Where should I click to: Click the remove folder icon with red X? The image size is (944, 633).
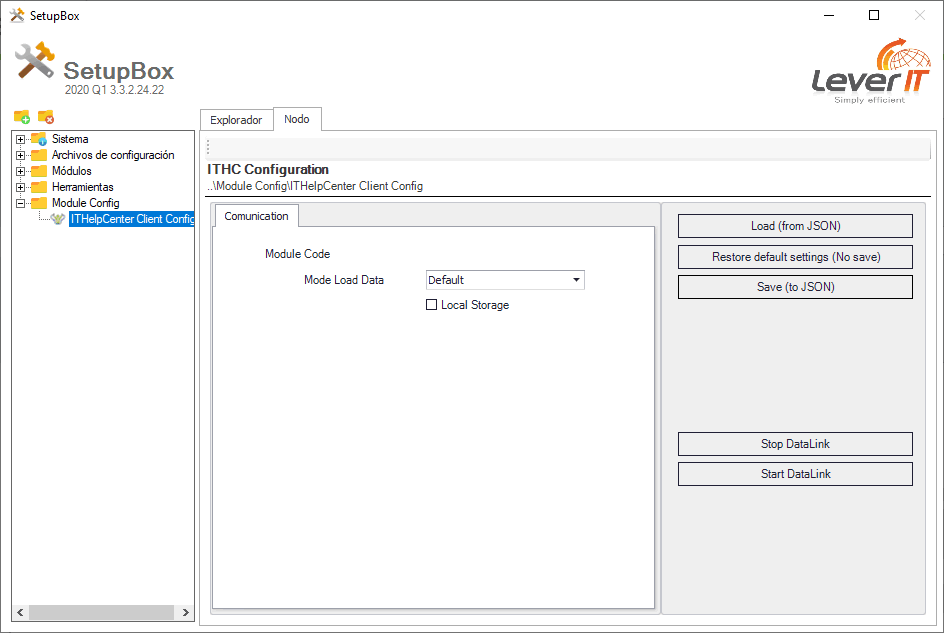46,116
